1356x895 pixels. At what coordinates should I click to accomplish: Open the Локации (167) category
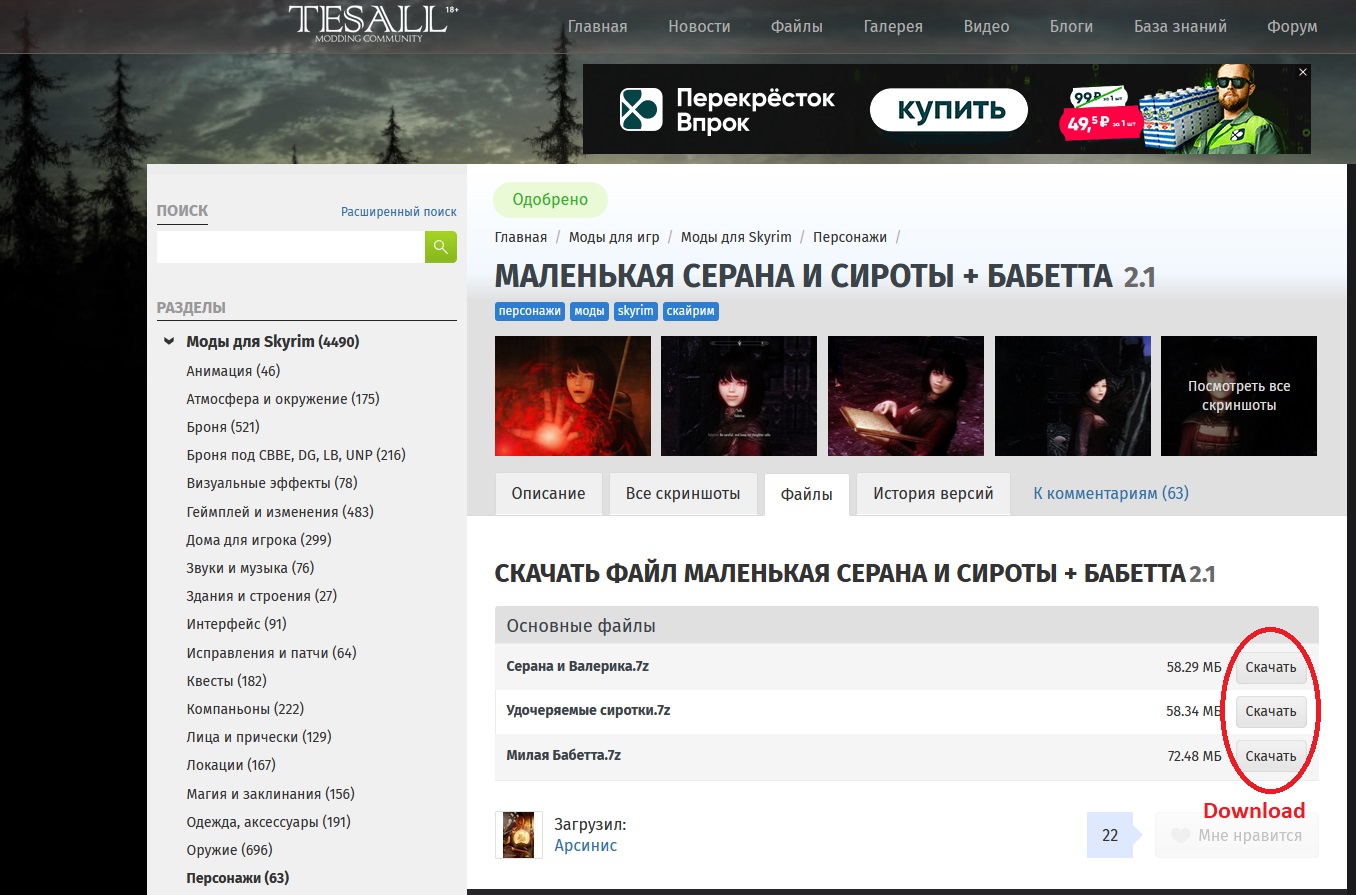[231, 765]
